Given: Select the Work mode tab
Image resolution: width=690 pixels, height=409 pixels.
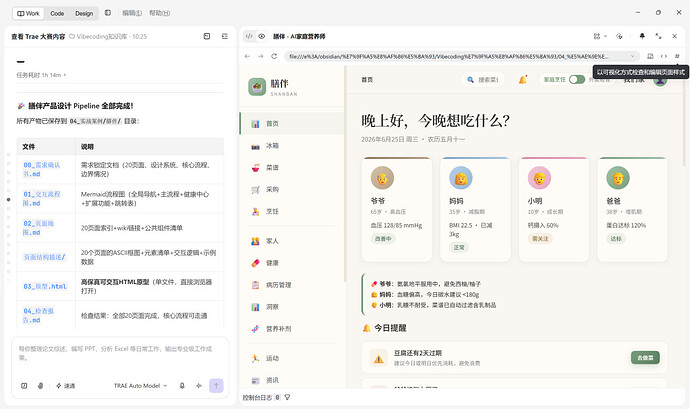Looking at the screenshot, I should [x=28, y=13].
